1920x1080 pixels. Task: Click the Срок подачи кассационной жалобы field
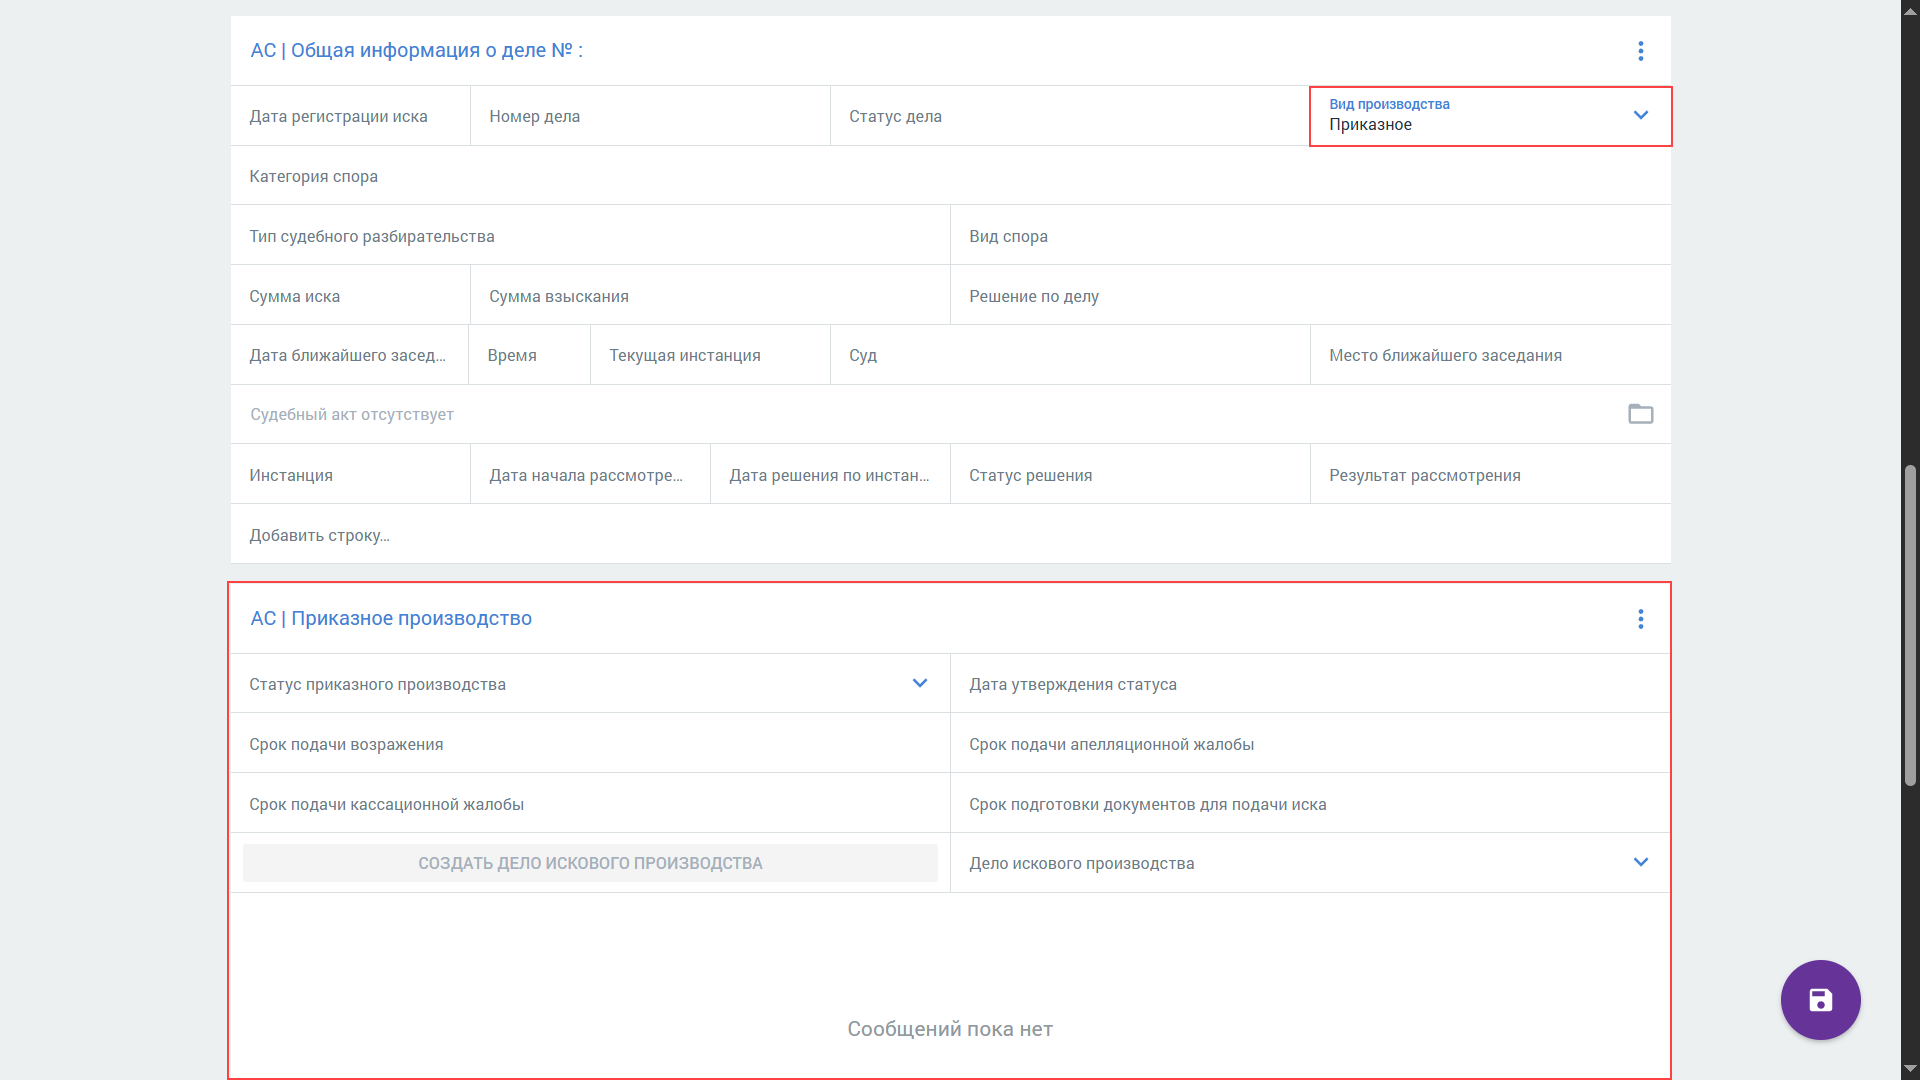point(590,804)
